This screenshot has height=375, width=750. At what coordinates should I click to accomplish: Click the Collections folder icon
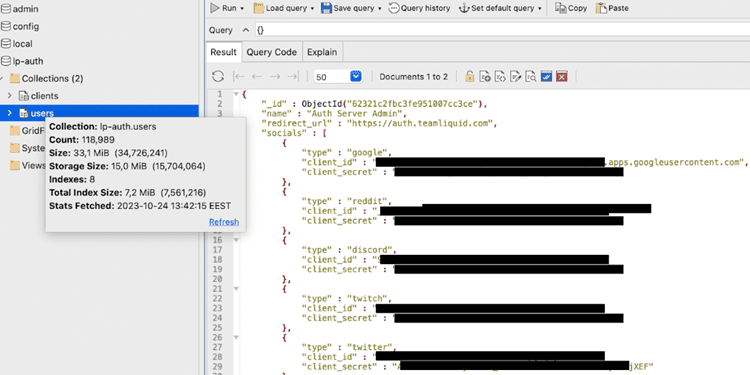pyautogui.click(x=15, y=78)
